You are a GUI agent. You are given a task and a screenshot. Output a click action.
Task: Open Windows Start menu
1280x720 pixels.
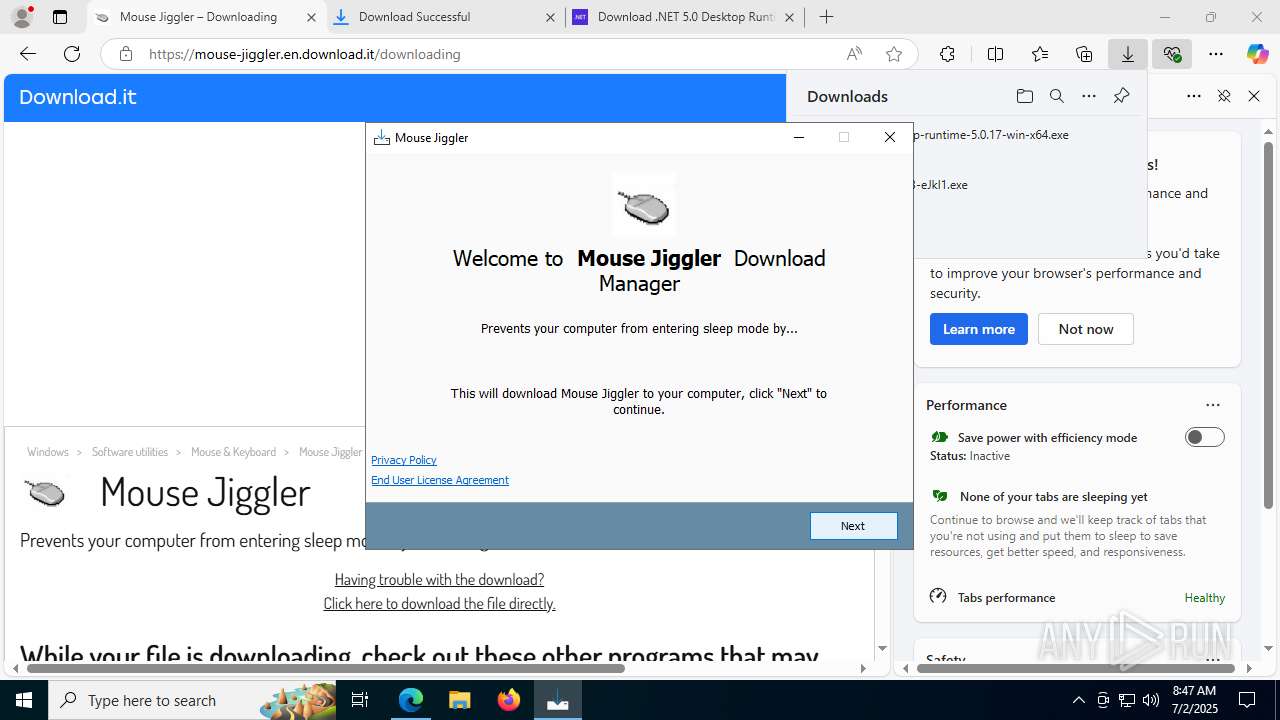(x=24, y=700)
